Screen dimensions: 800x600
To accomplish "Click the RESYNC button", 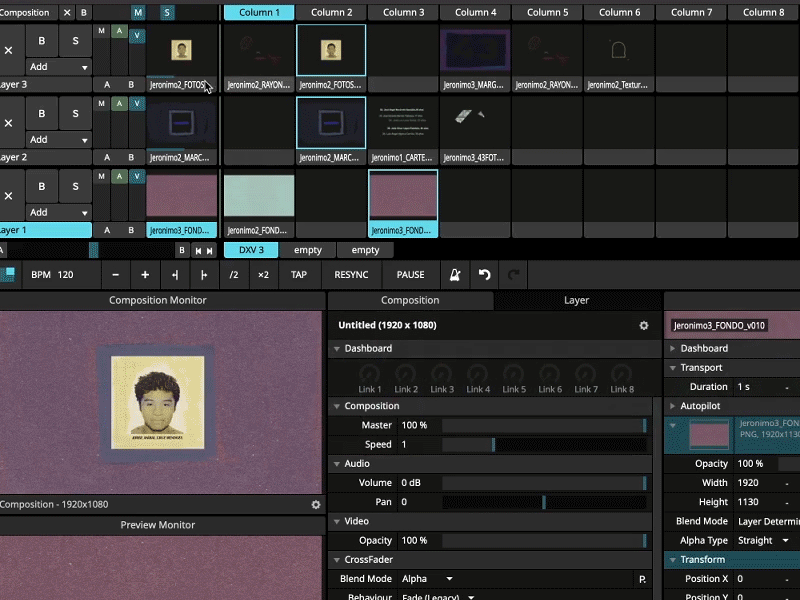I will (351, 275).
